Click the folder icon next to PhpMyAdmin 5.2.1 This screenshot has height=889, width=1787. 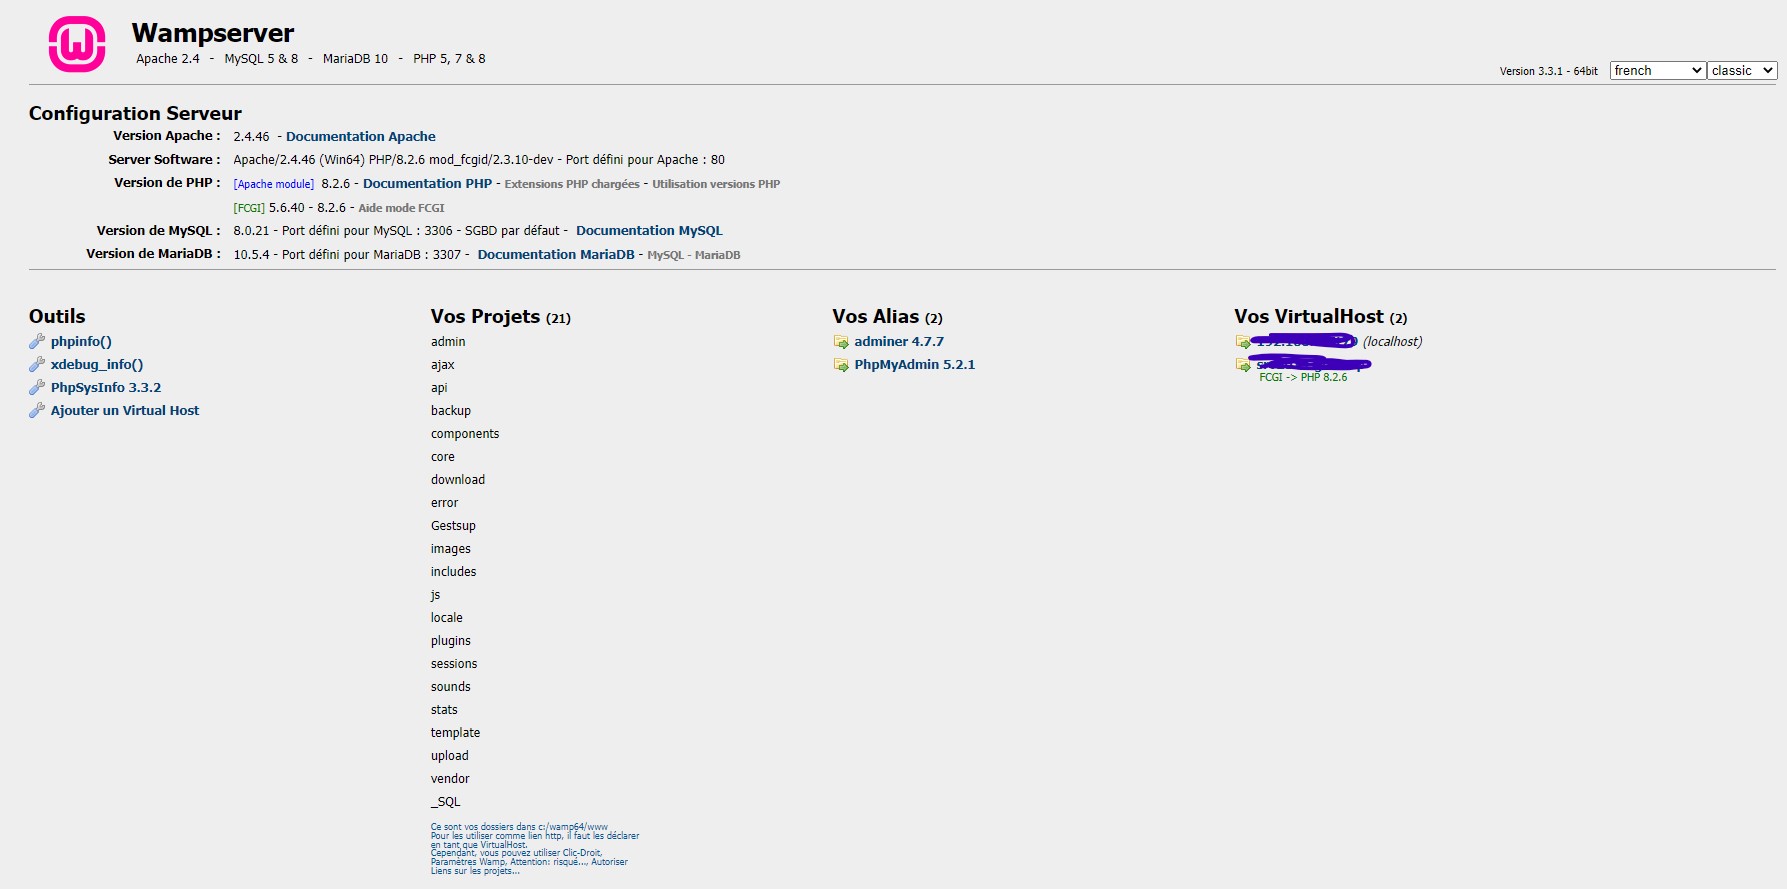click(x=841, y=365)
